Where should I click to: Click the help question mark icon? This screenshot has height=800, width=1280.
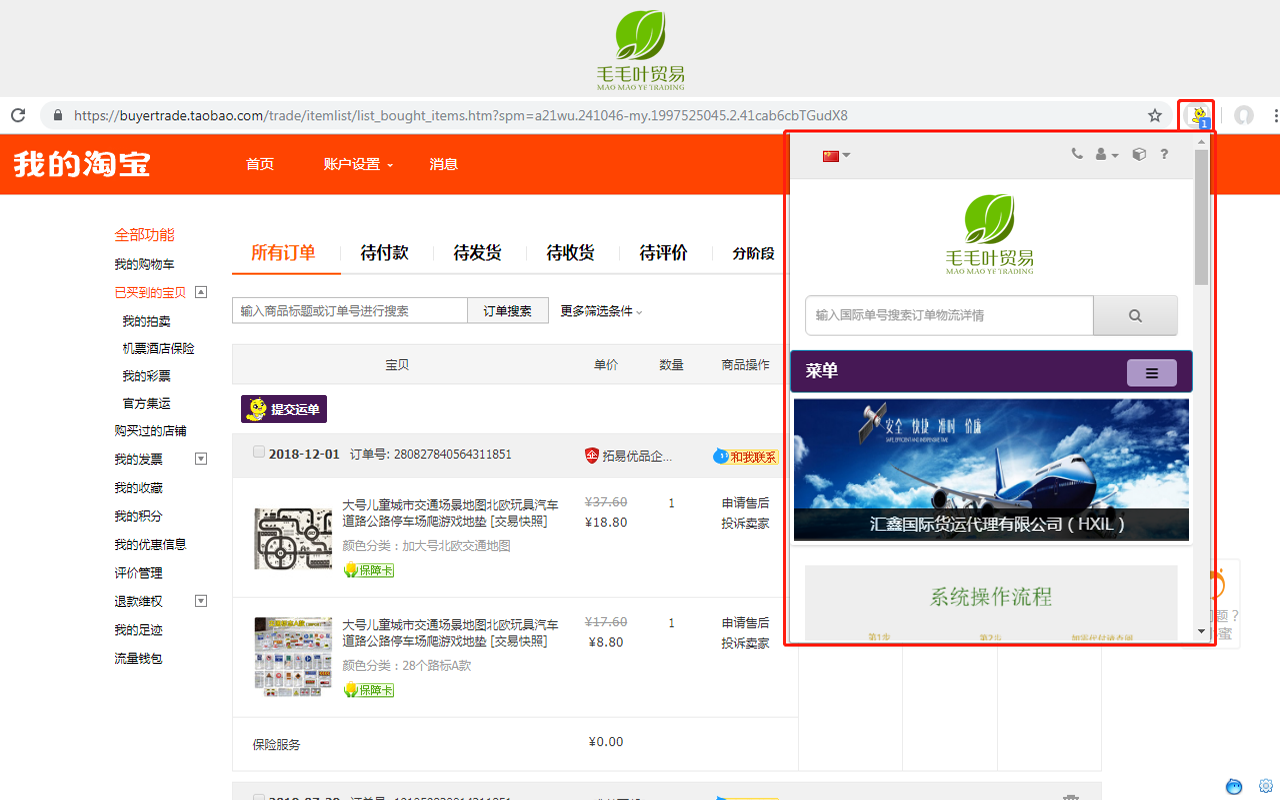point(1165,155)
